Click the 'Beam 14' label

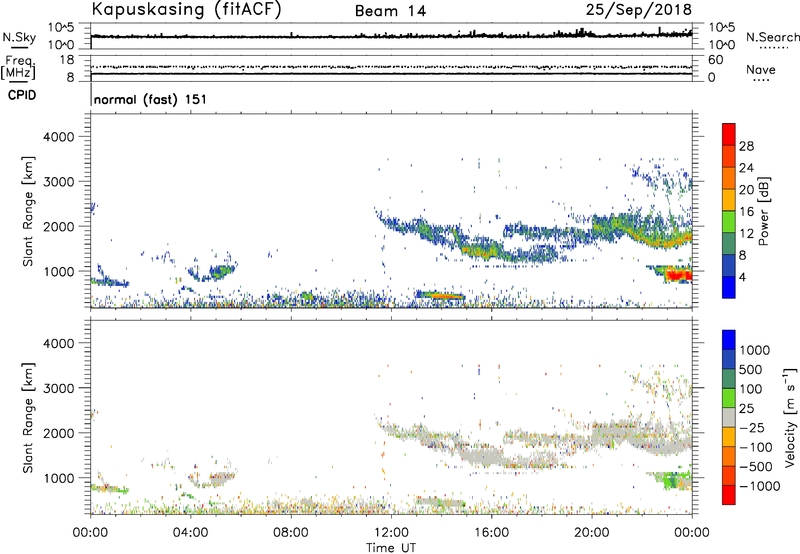coord(390,11)
